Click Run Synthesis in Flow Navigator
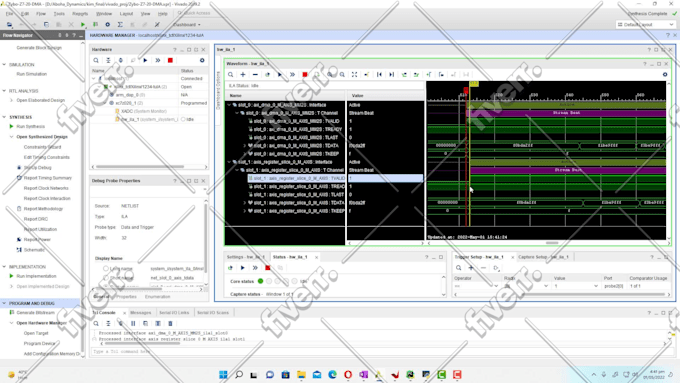 [x=30, y=127]
